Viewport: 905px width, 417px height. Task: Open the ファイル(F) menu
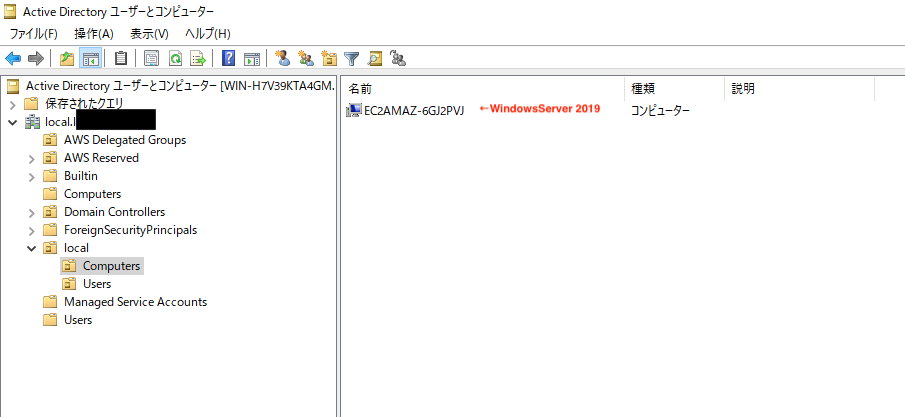coord(33,33)
